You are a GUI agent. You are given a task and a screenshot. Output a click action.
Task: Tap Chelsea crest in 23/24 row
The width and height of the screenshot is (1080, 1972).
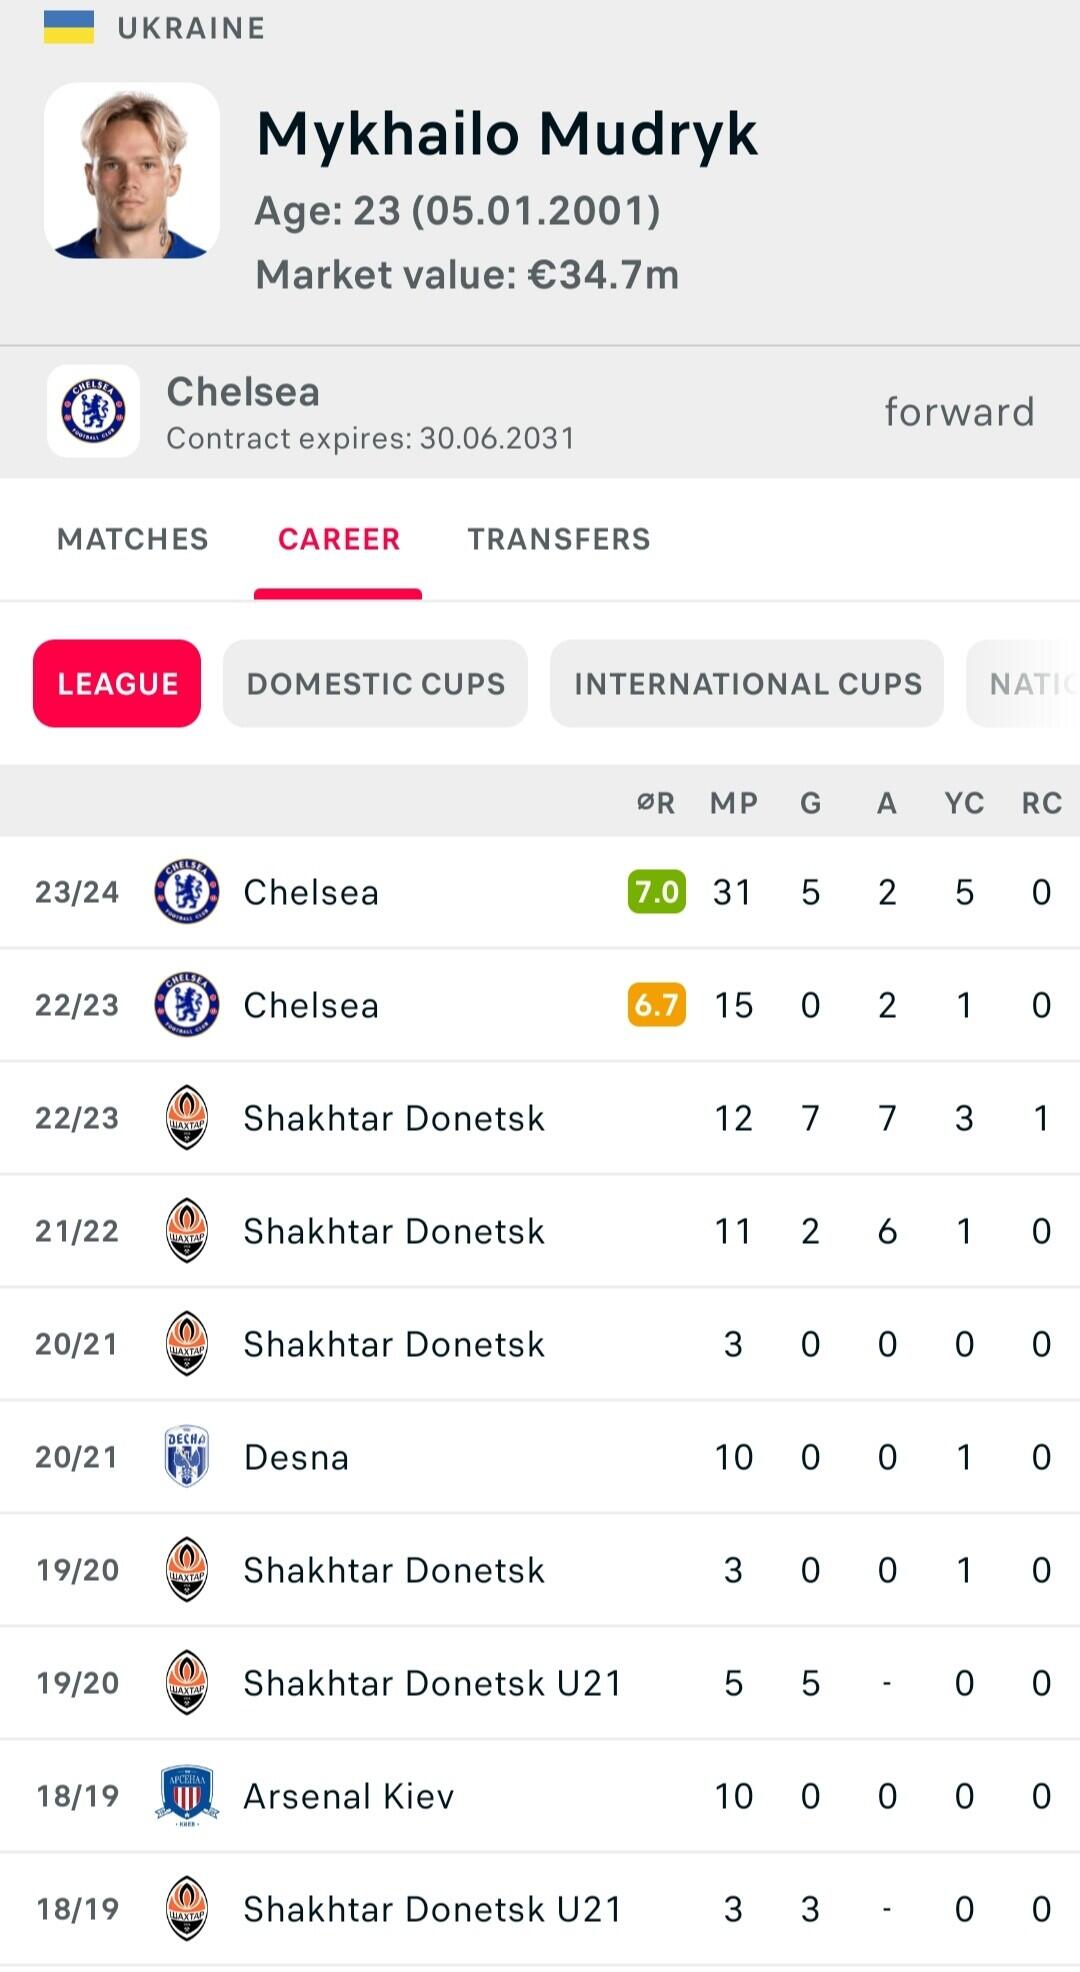(187, 891)
